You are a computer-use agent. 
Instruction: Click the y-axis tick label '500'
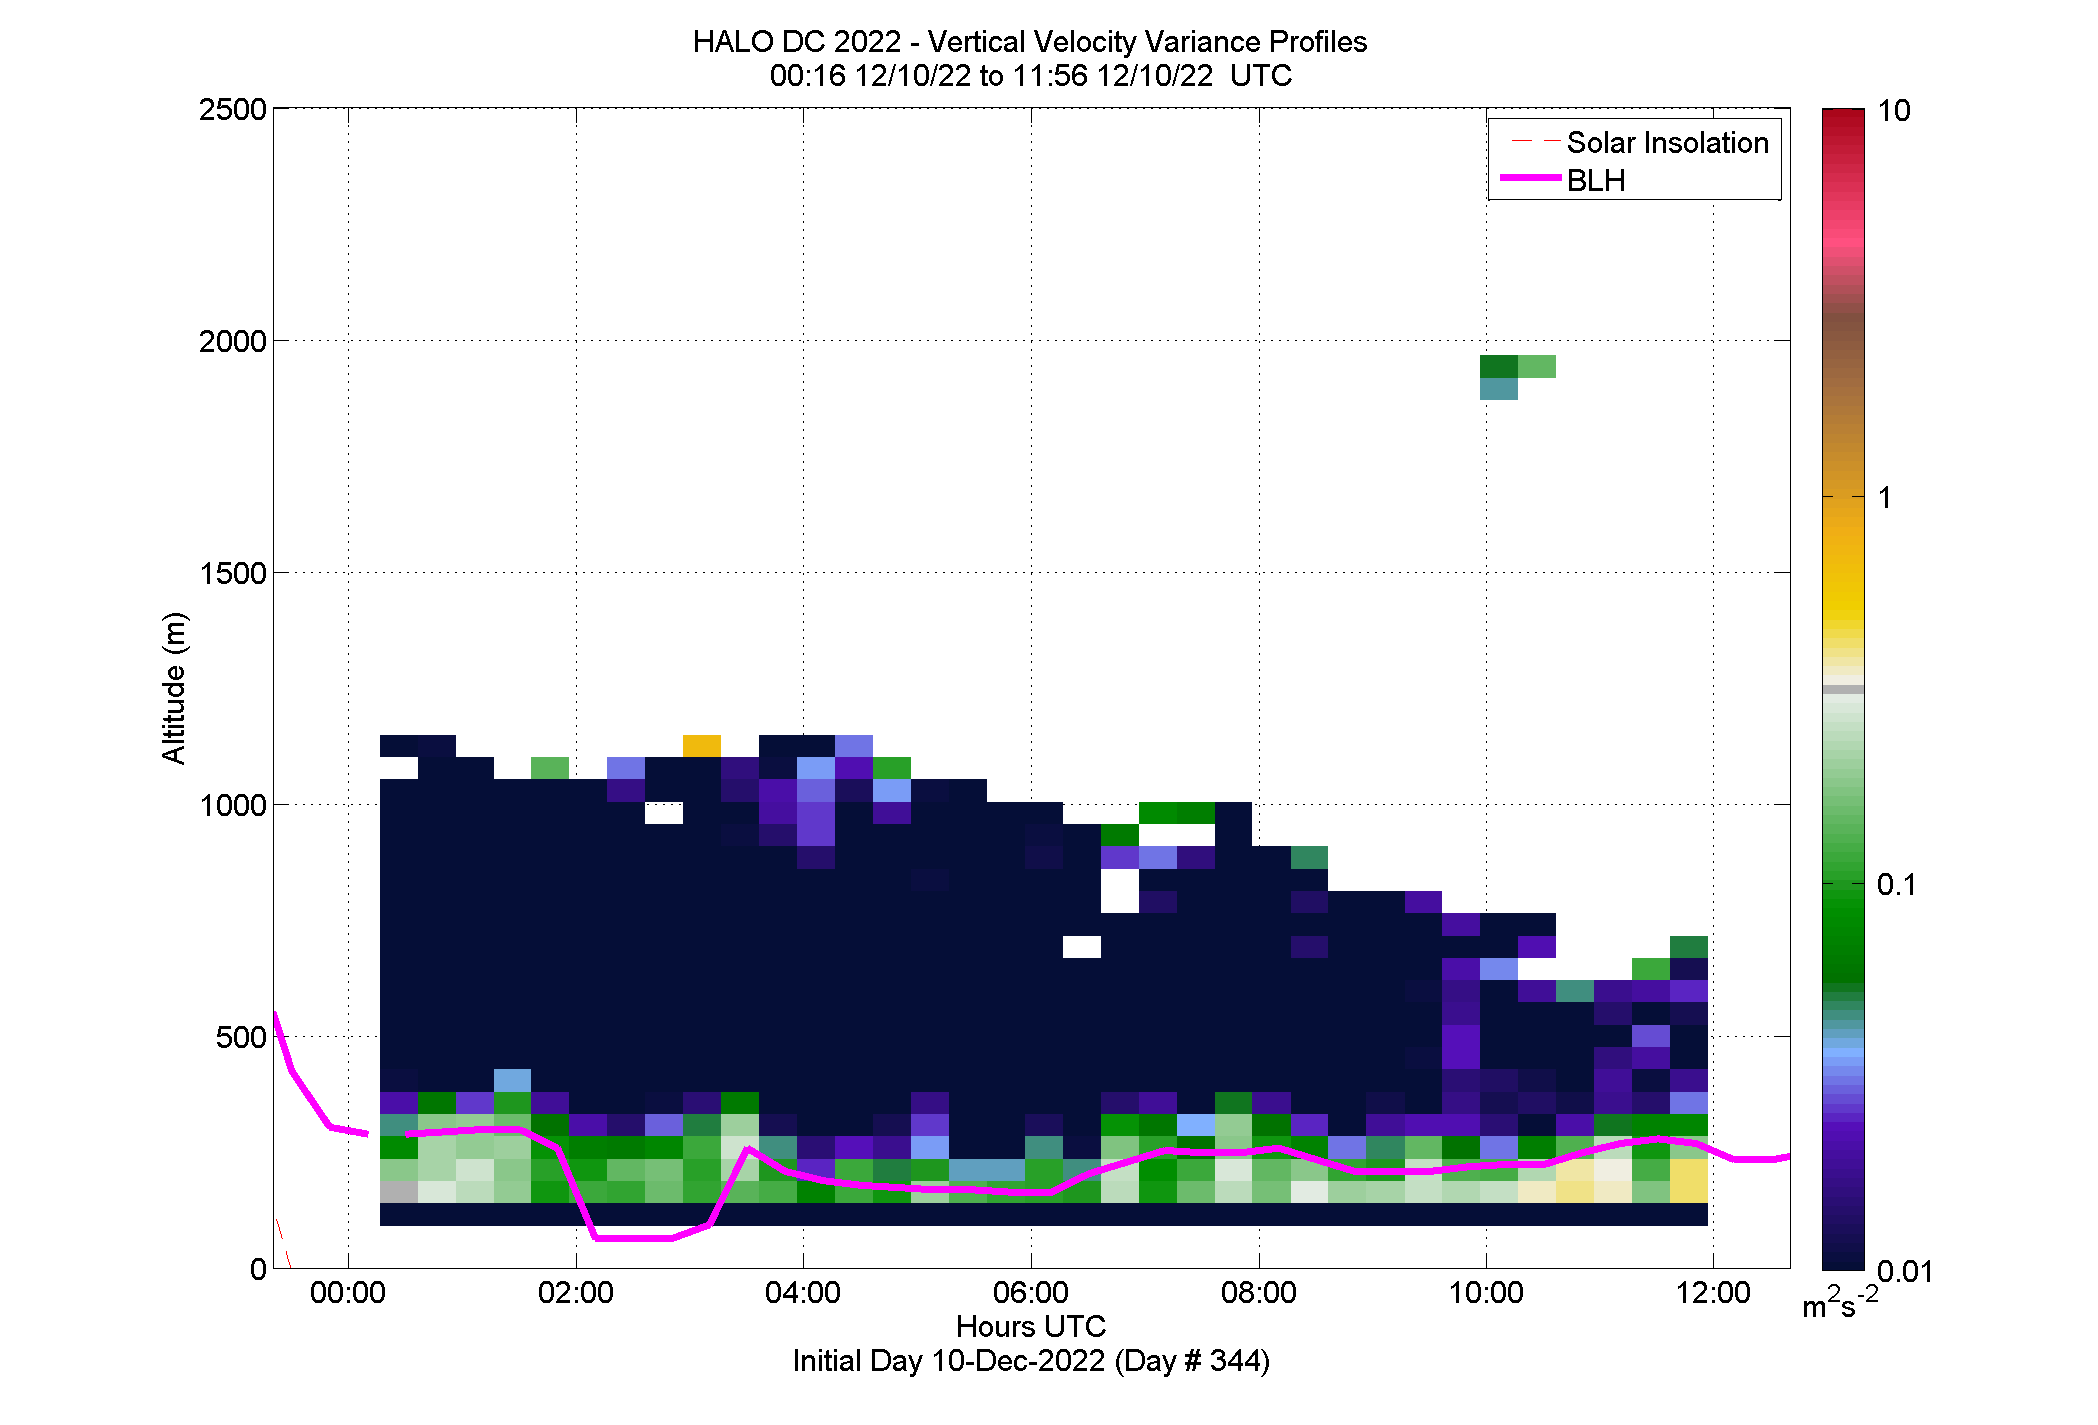(240, 1037)
